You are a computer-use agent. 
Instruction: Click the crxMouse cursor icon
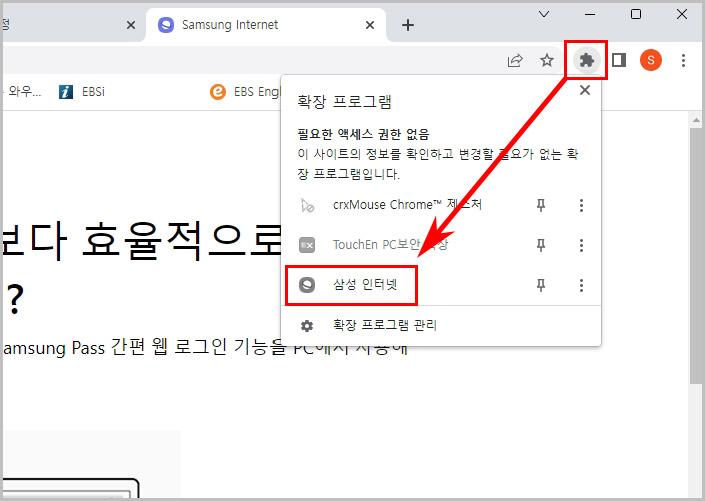coord(308,206)
